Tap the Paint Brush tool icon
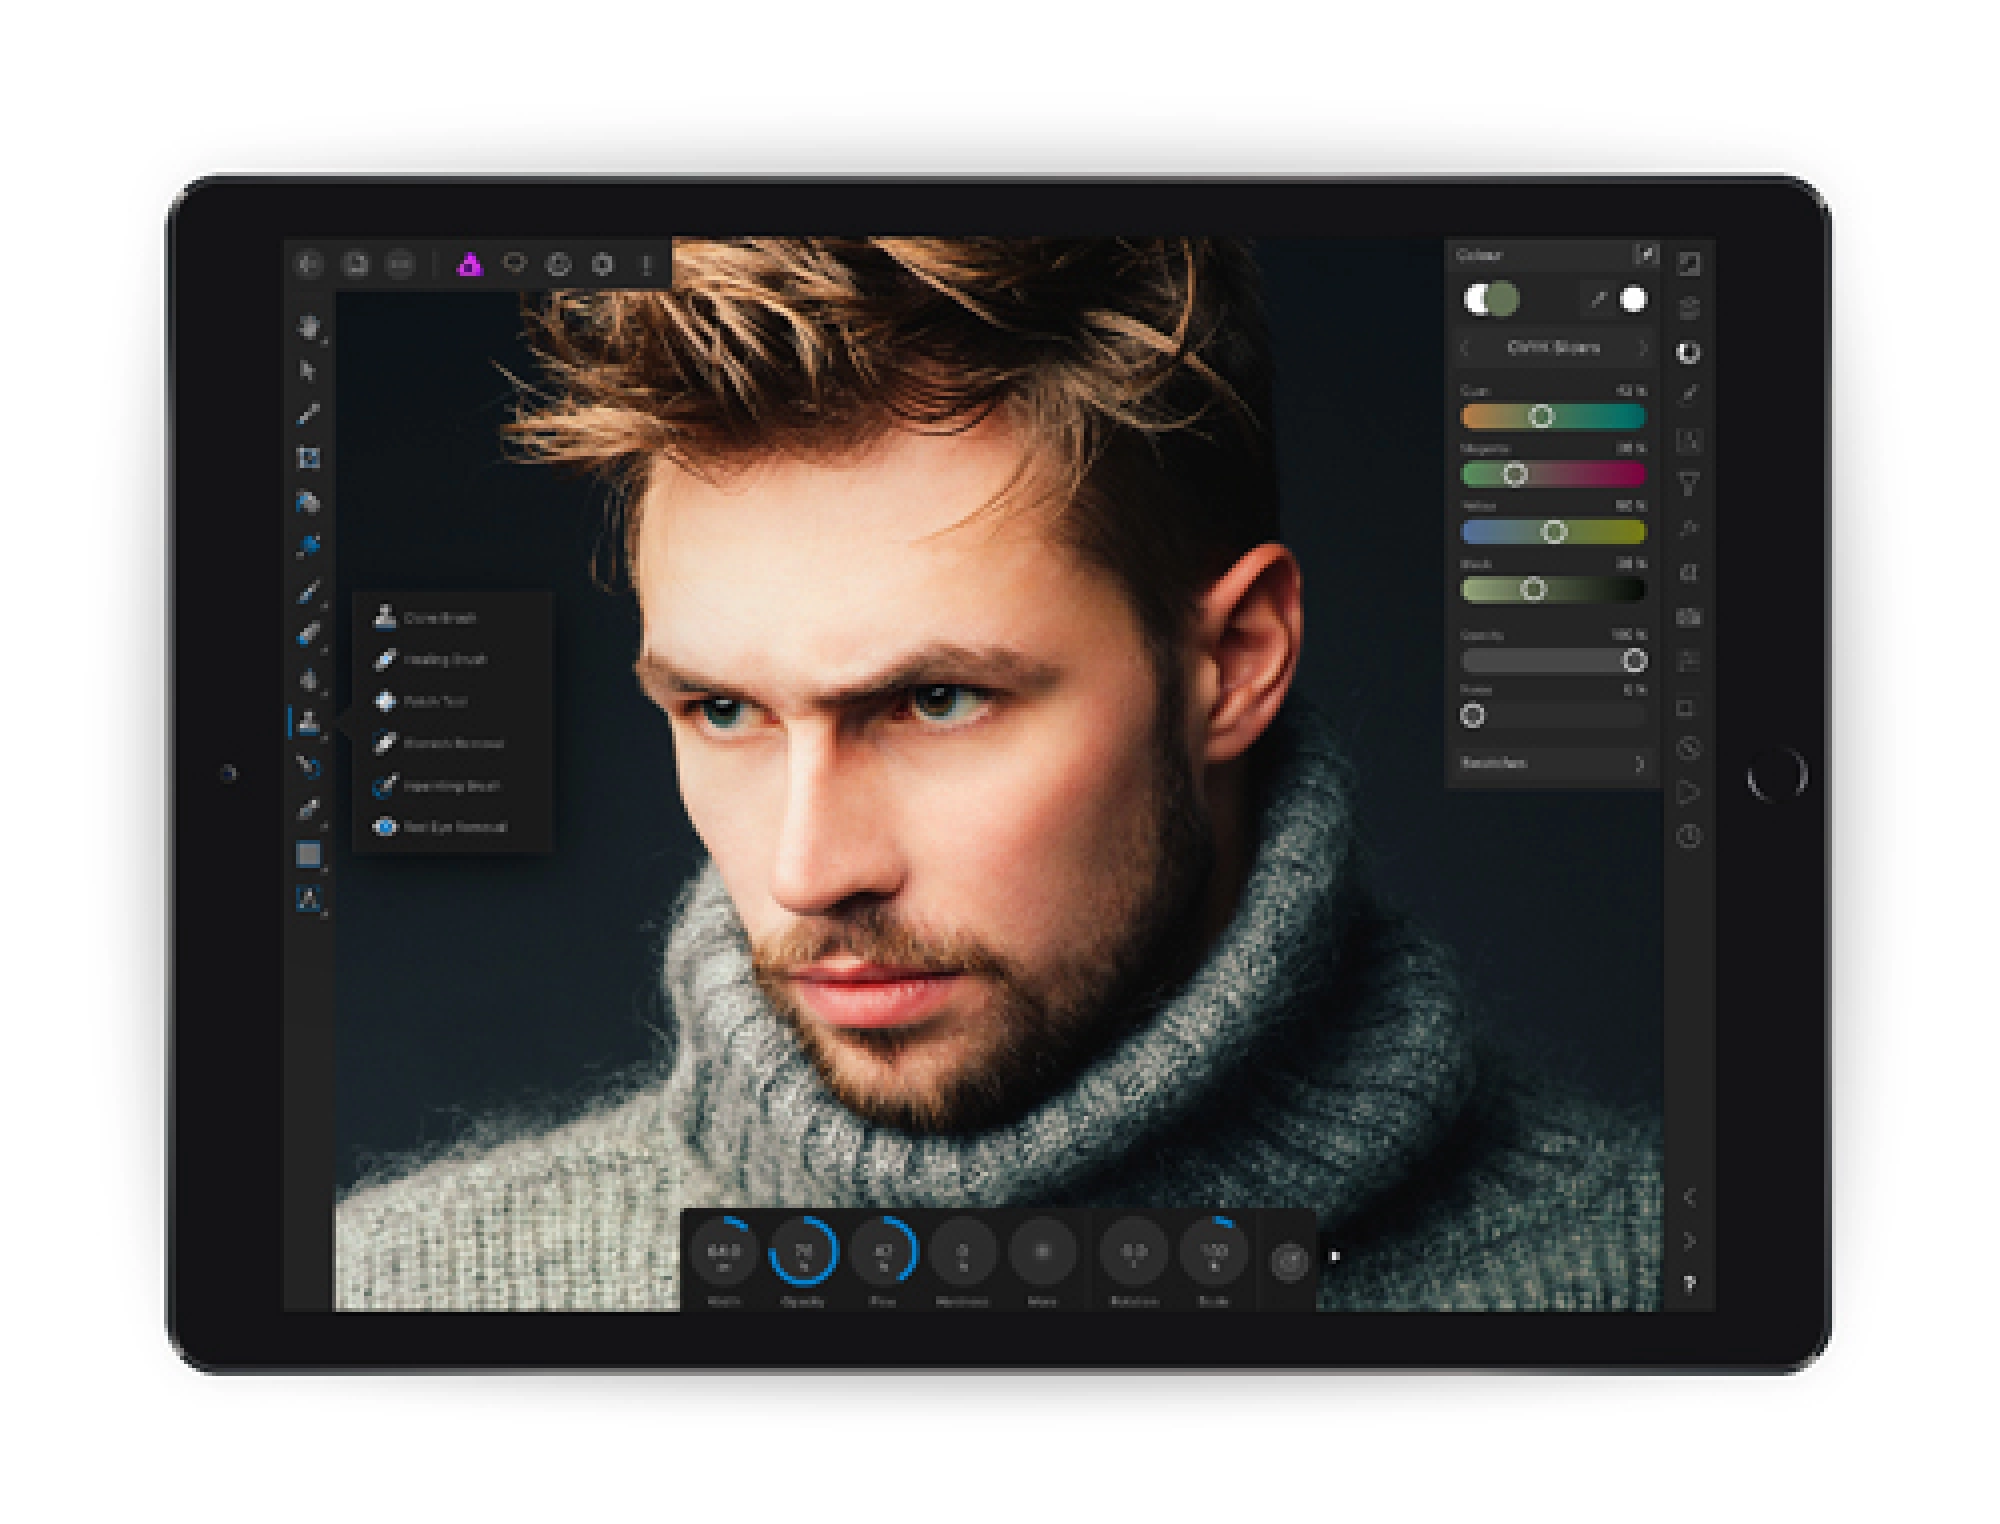 pos(308,590)
